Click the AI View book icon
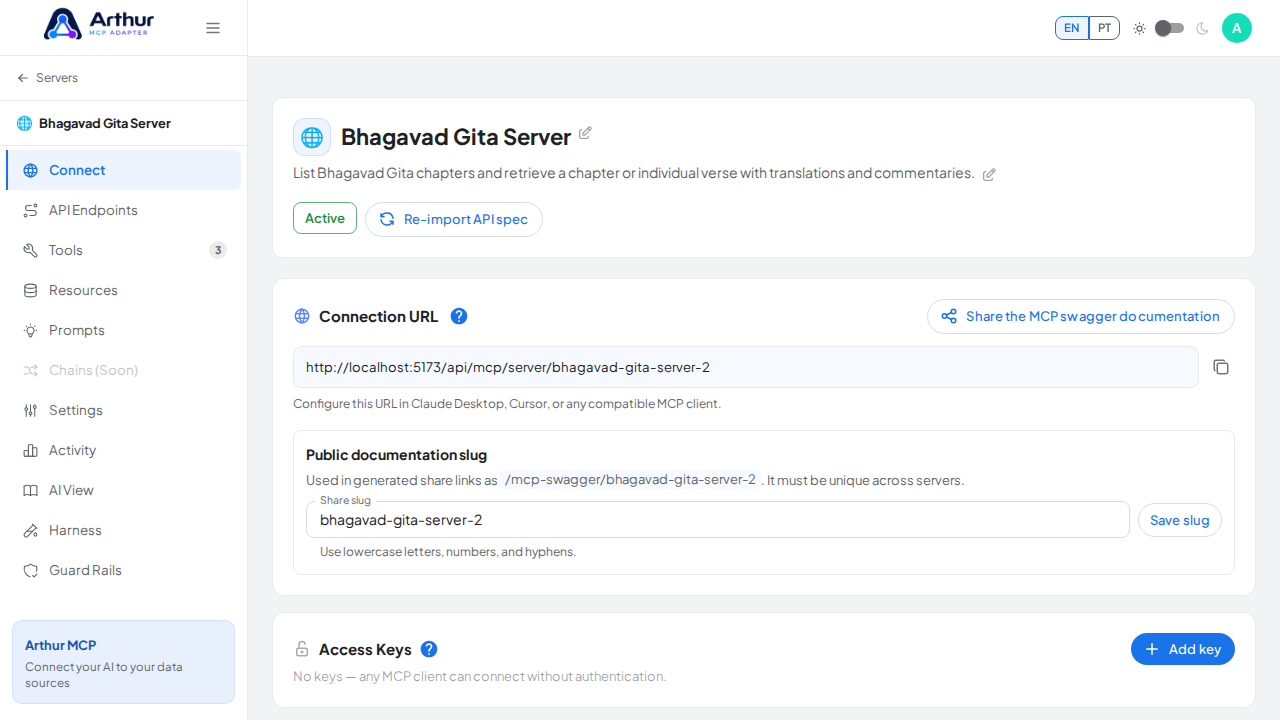This screenshot has width=1280, height=720. pos(31,490)
